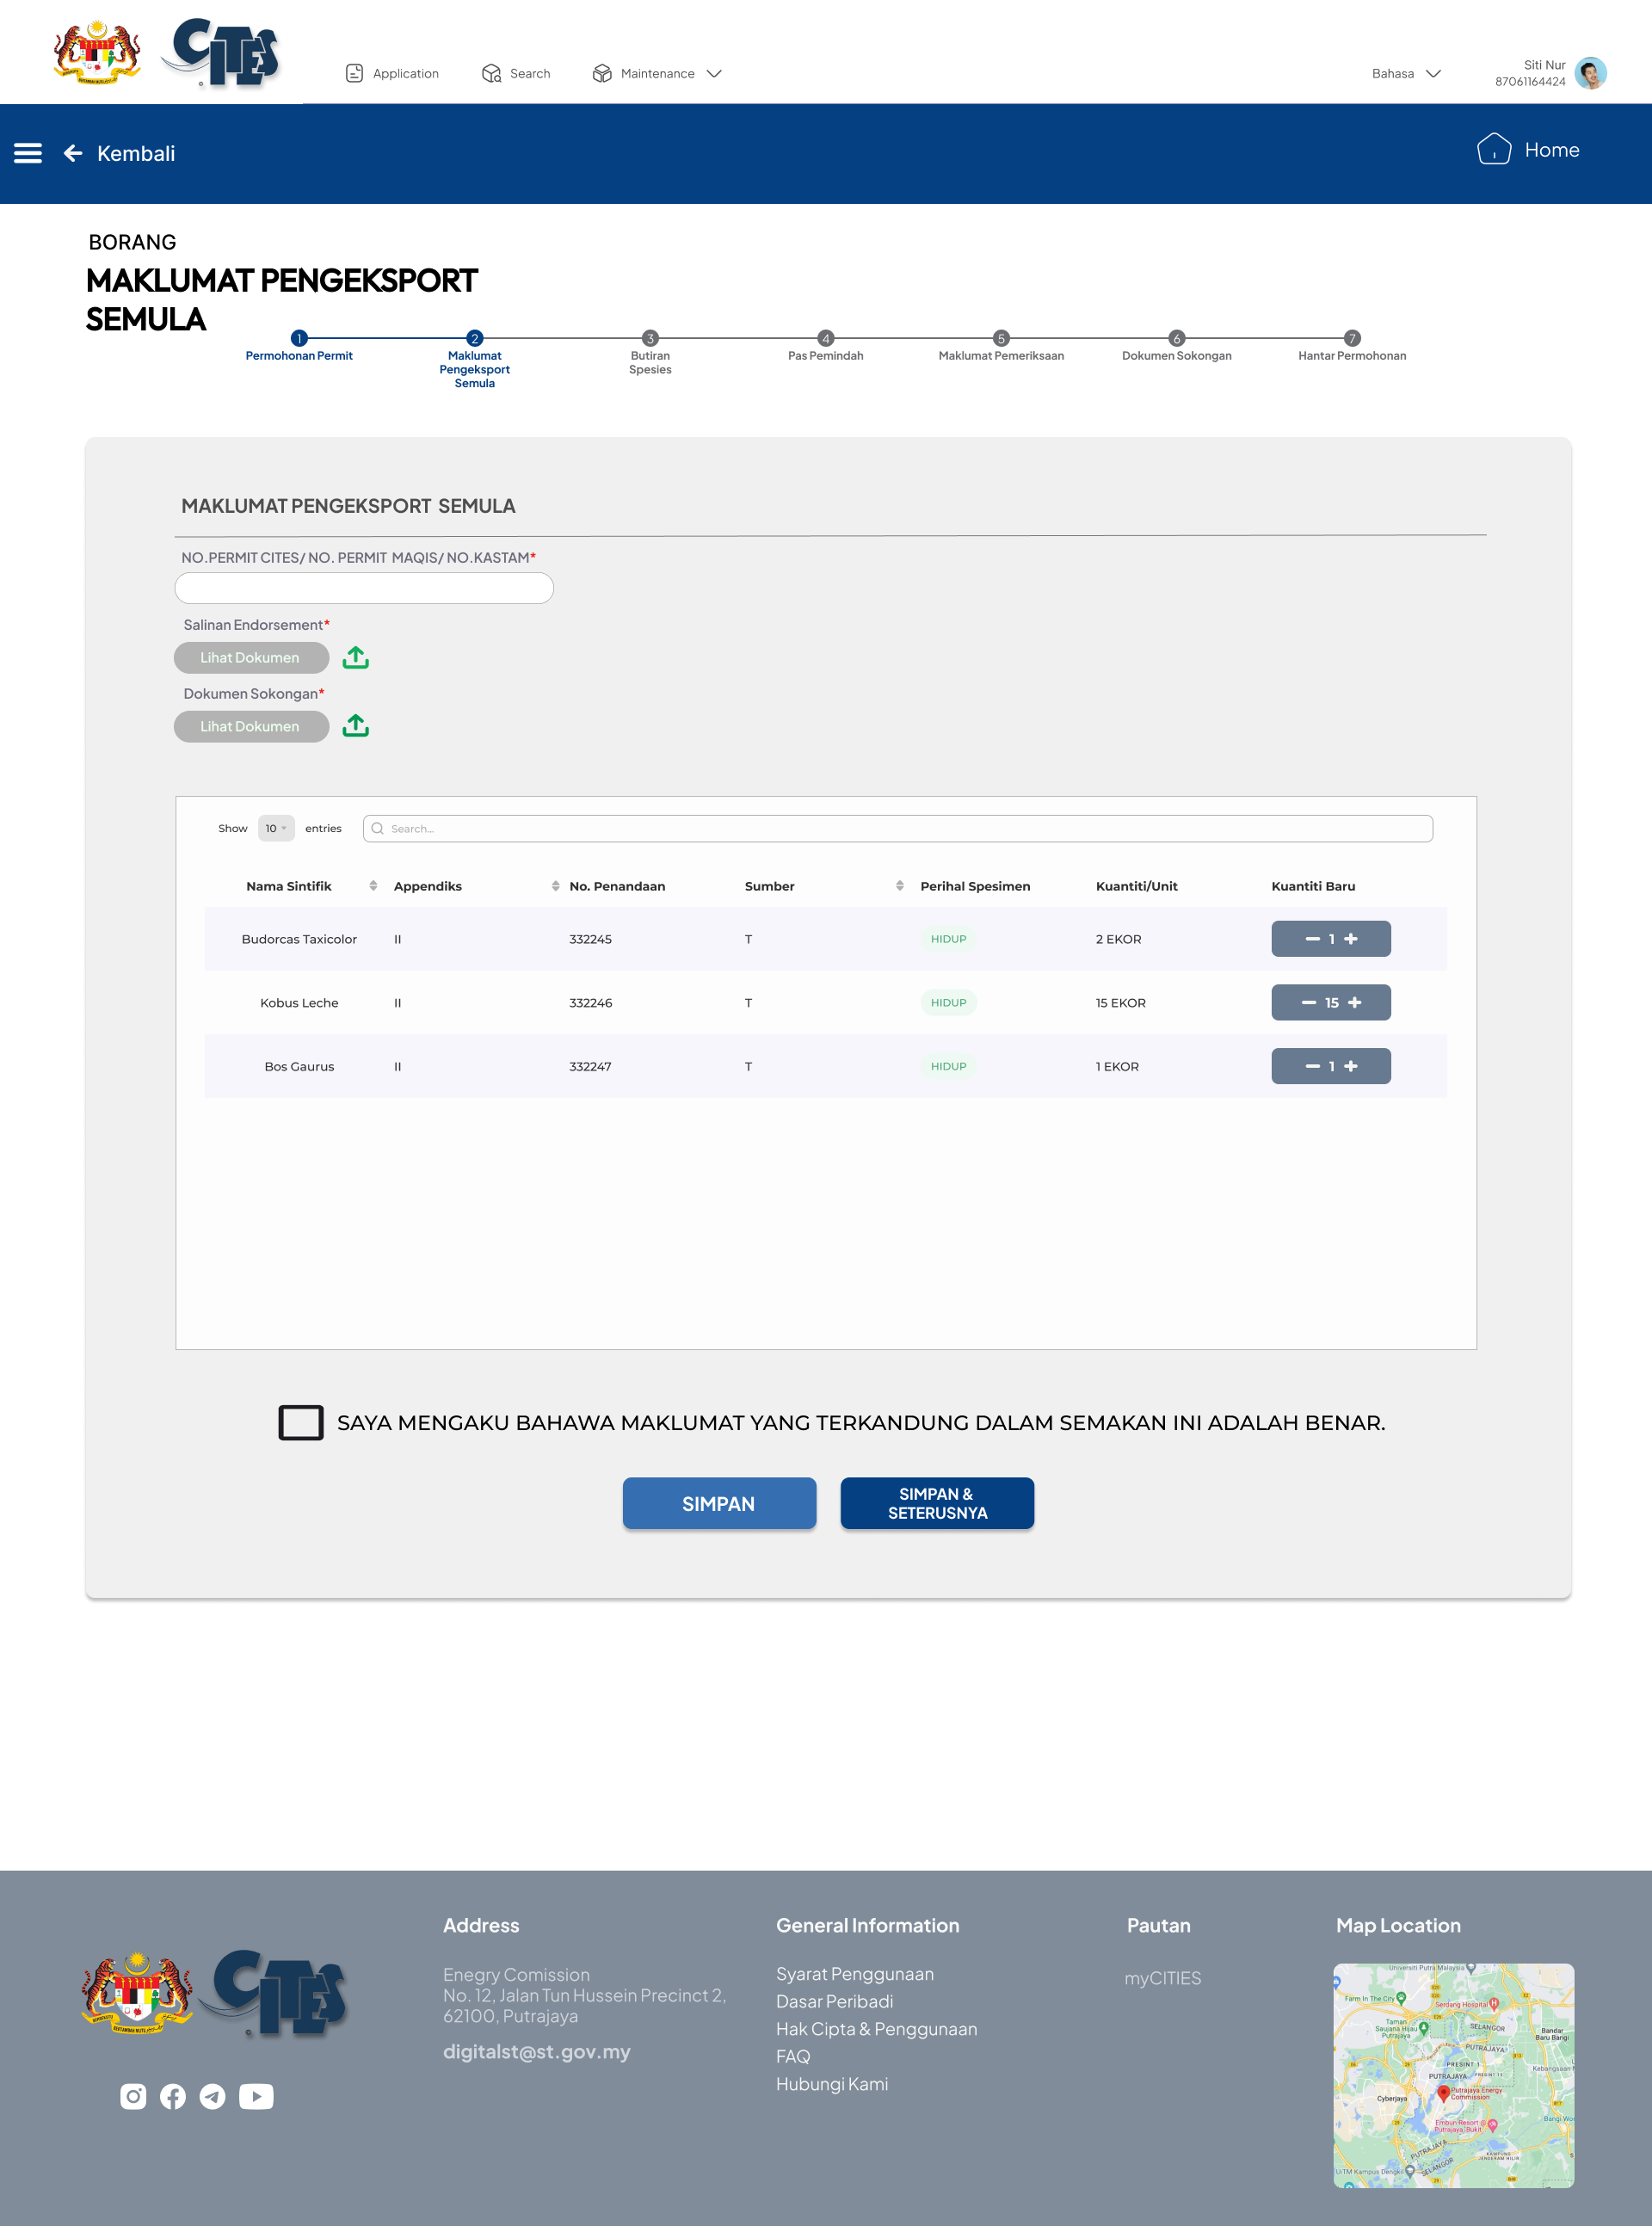The width and height of the screenshot is (1652, 2226).
Task: Sort table by Nama Sintifik column
Action: pos(373,886)
